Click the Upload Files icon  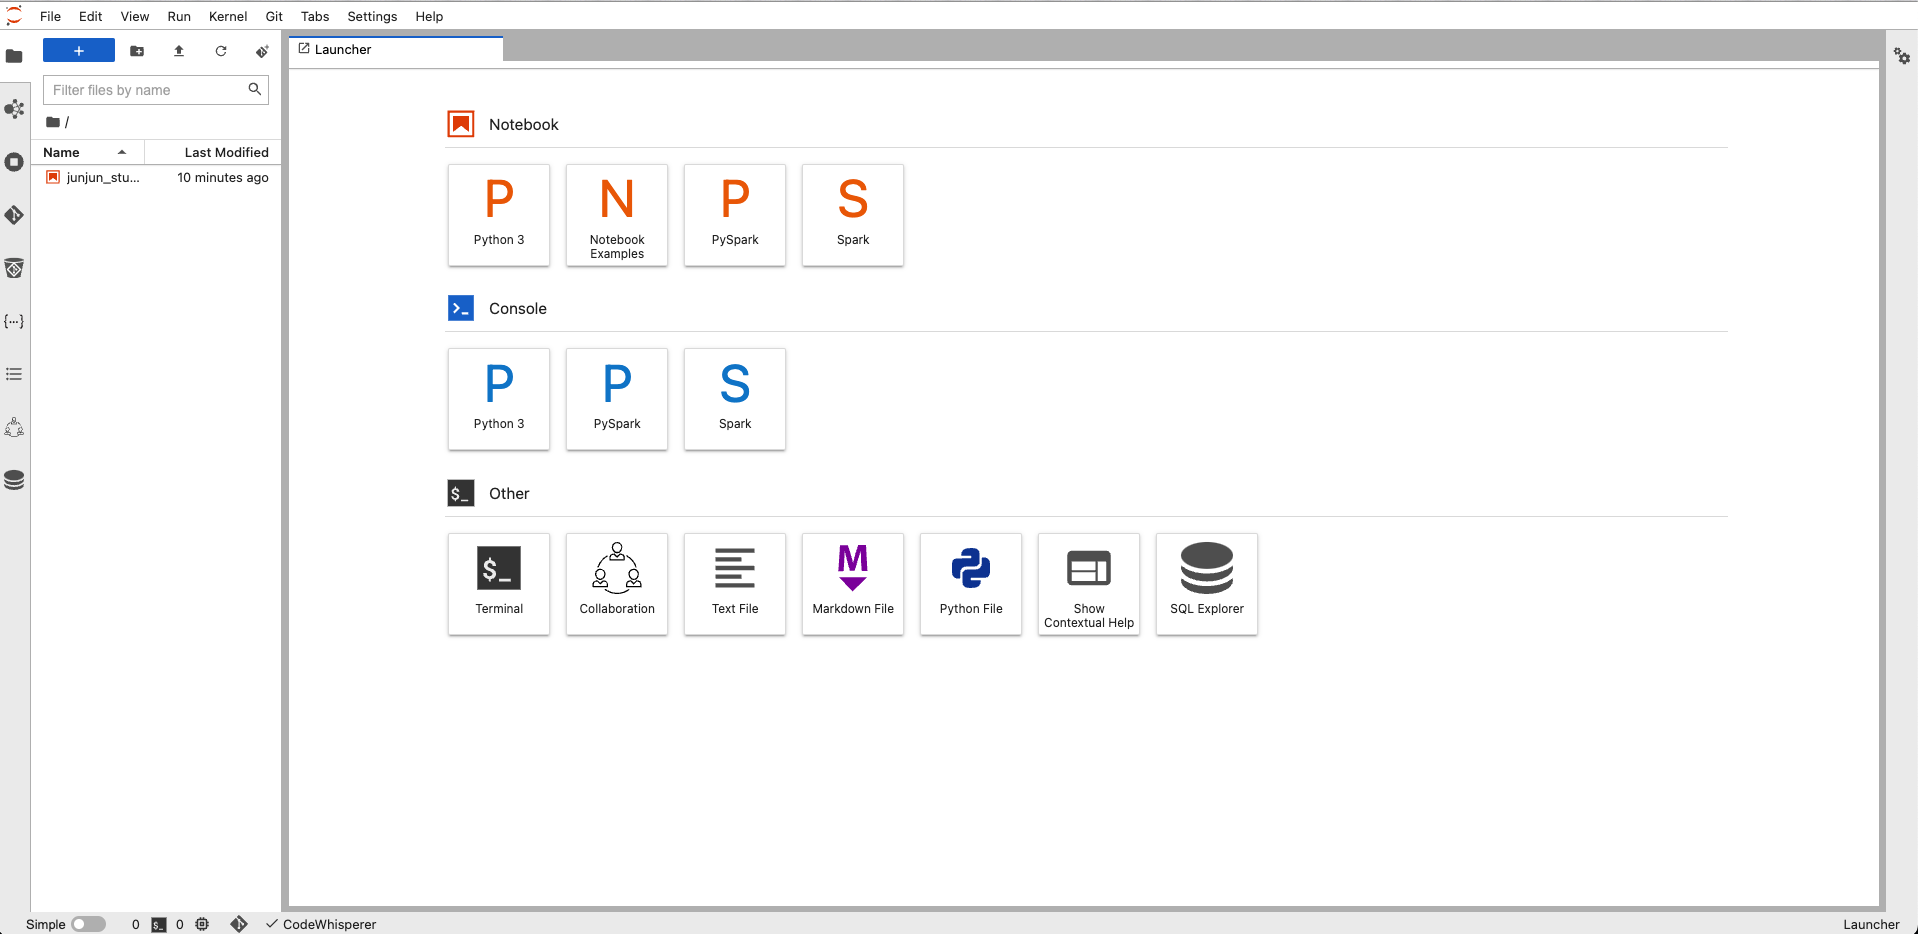(179, 51)
